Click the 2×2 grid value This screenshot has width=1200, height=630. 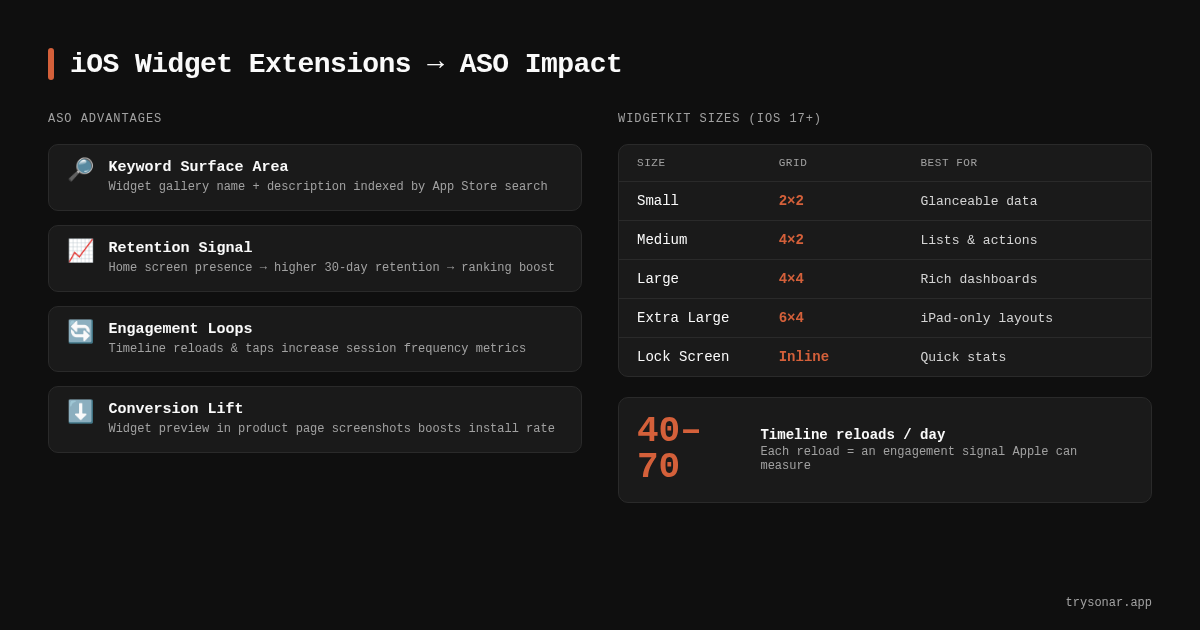(791, 201)
